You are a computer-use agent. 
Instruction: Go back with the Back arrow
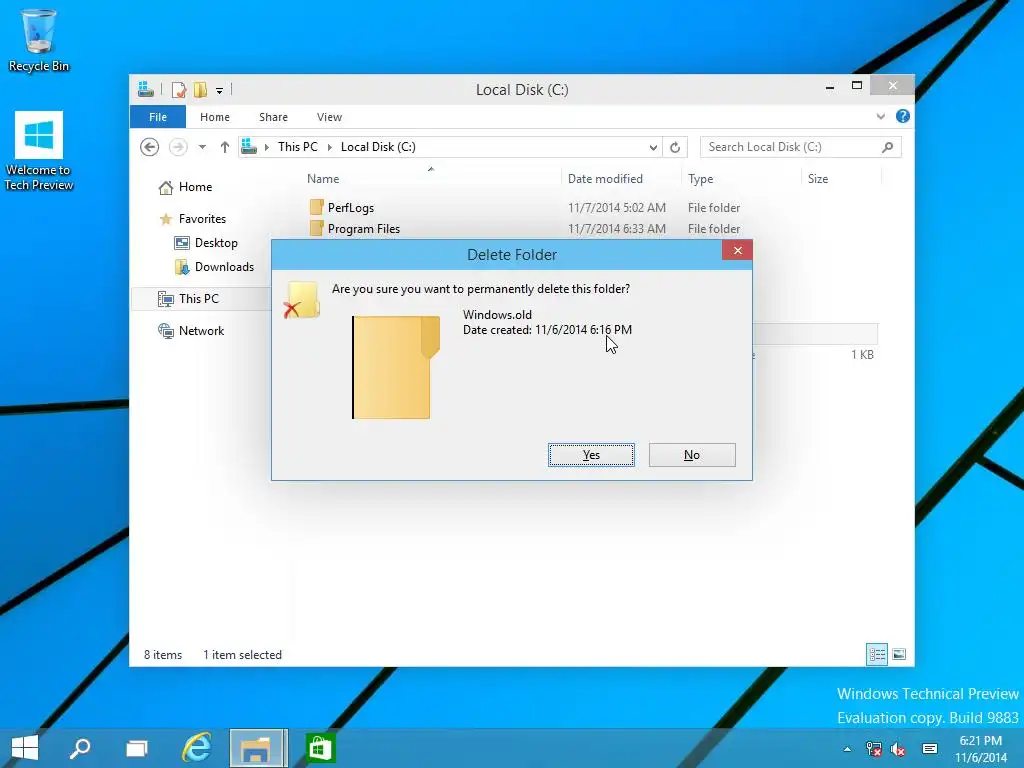tap(150, 147)
